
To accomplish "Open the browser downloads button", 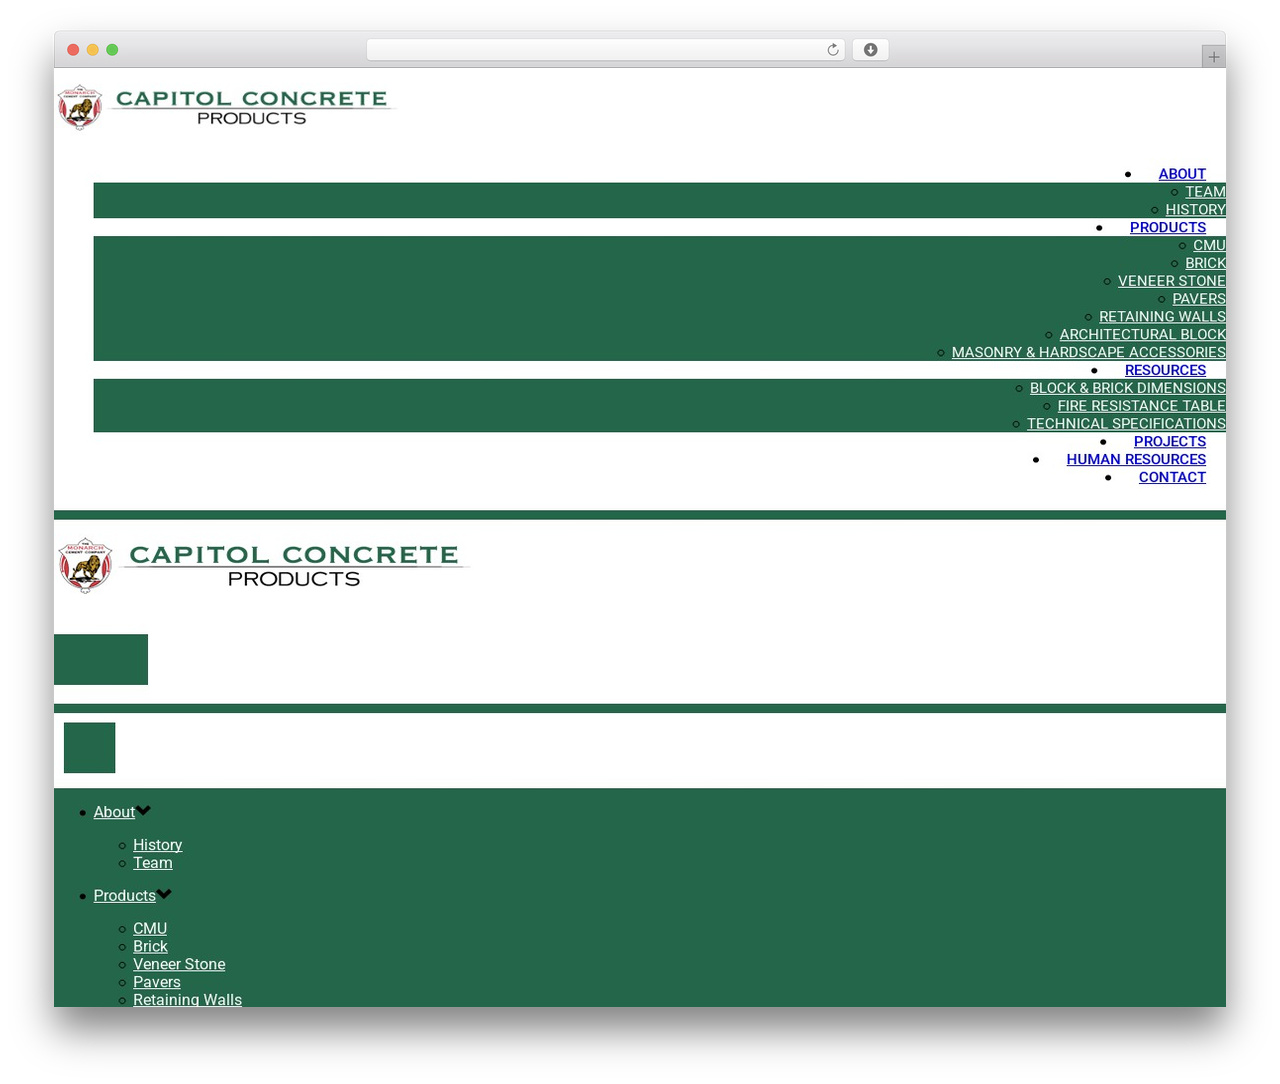I will pos(870,50).
